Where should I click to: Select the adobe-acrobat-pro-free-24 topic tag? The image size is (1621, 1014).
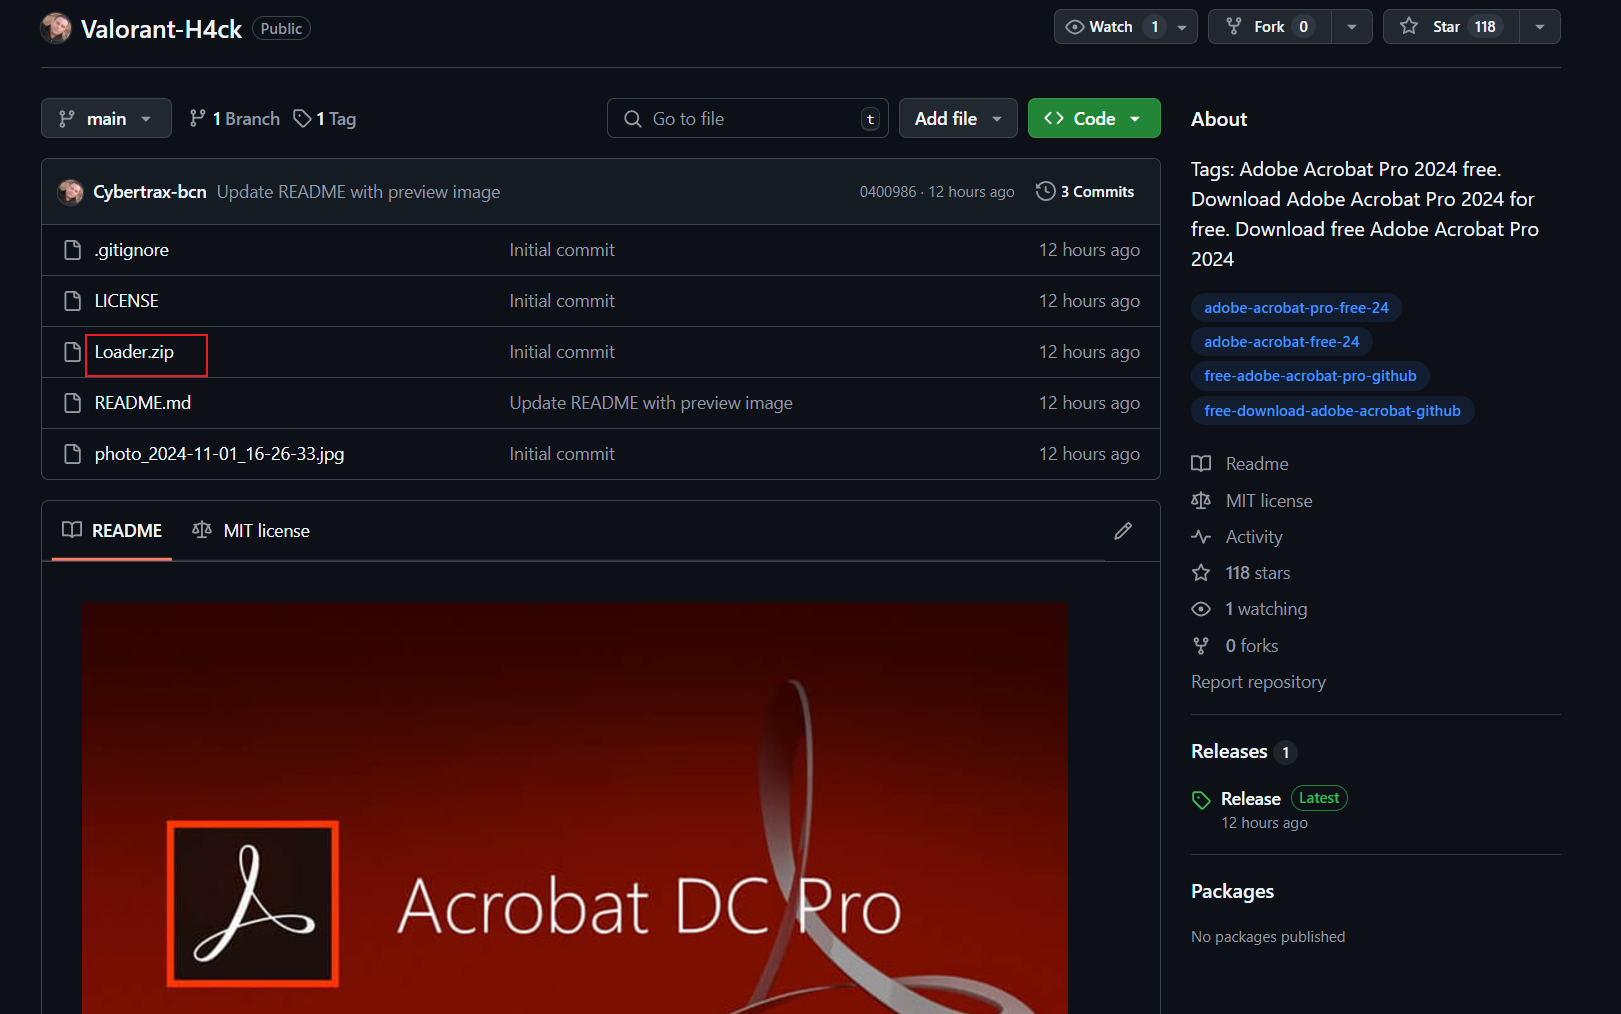pos(1296,308)
